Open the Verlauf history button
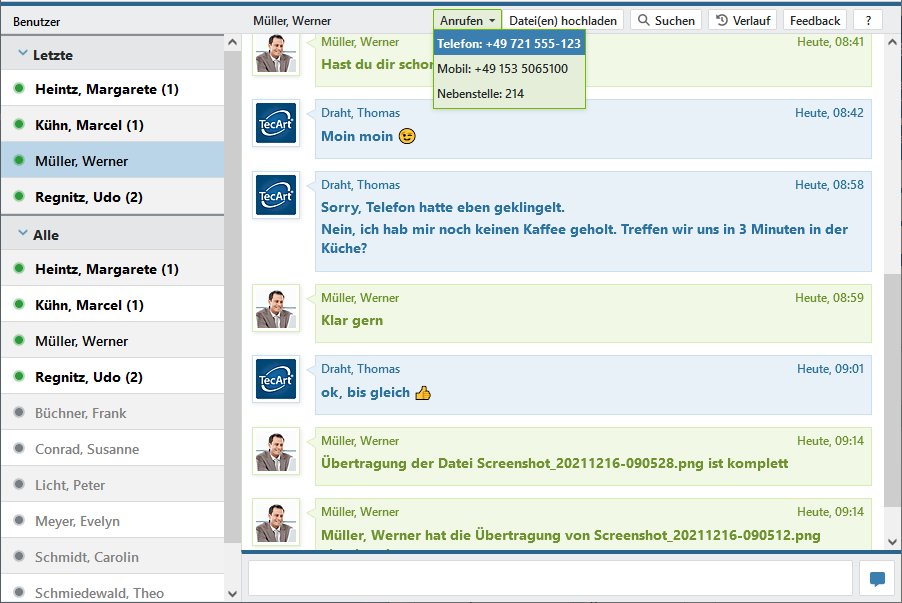 [742, 20]
